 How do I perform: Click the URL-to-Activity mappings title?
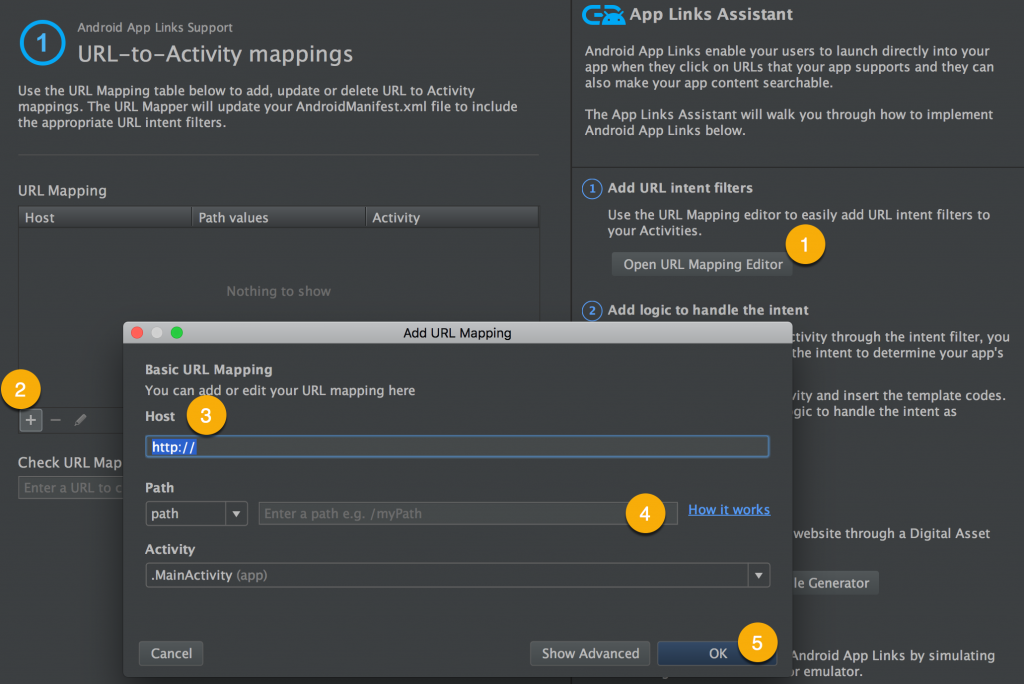[215, 54]
